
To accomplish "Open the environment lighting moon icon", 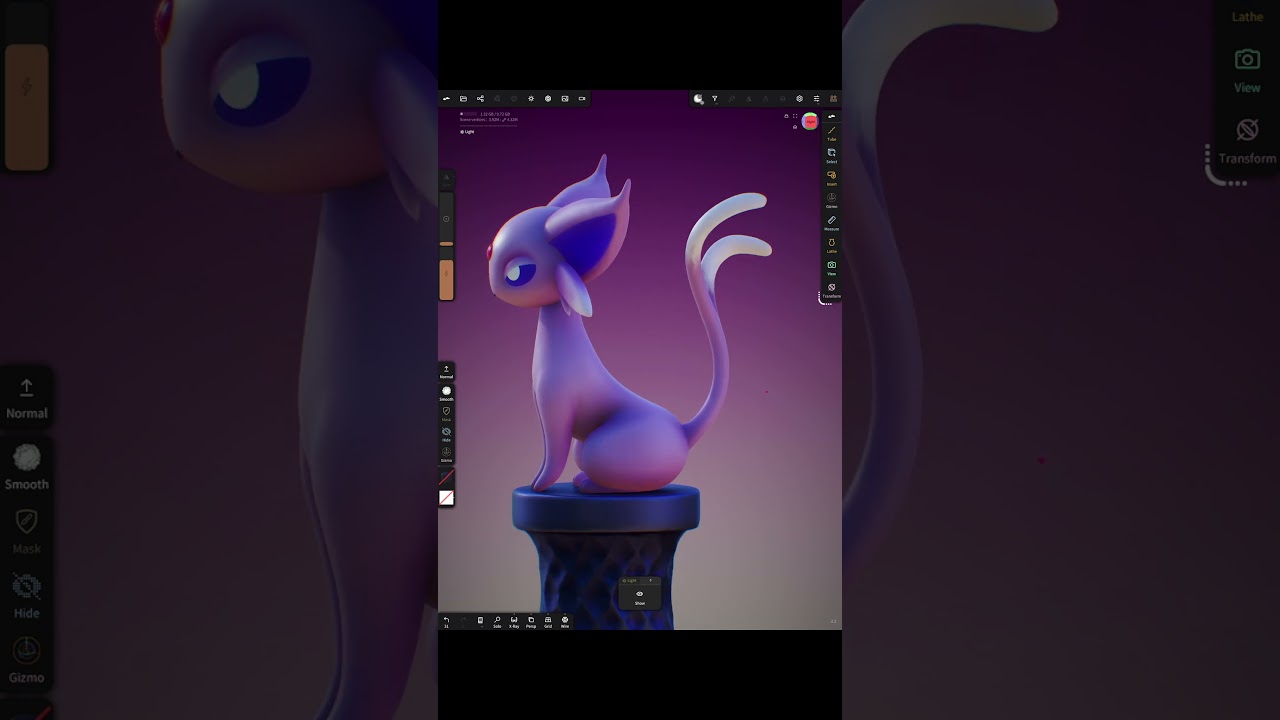I will coord(698,98).
